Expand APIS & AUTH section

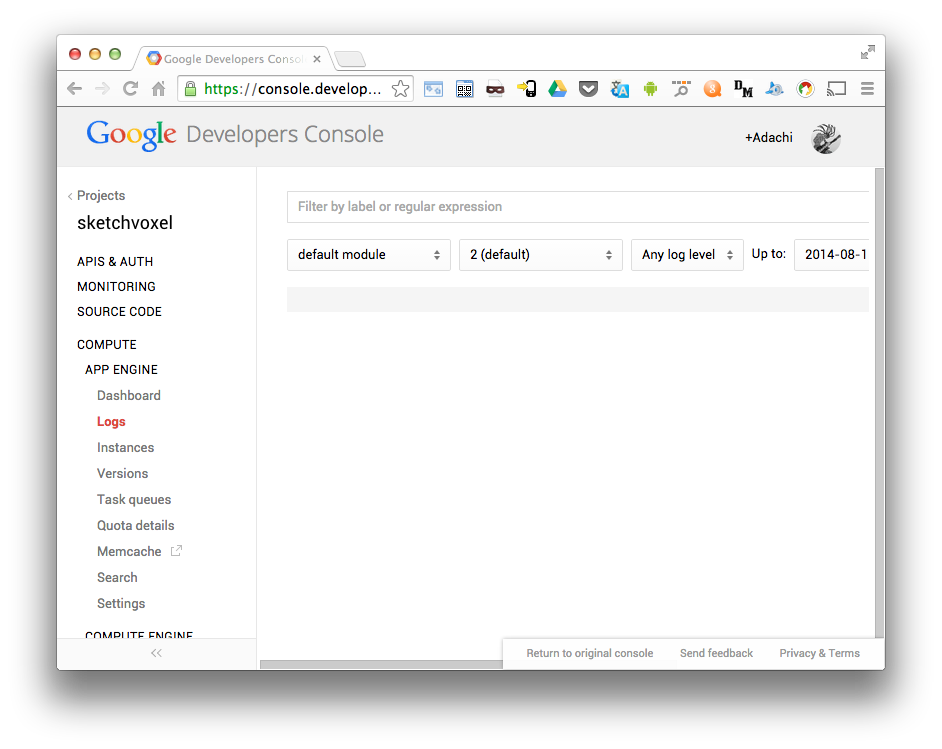click(115, 261)
